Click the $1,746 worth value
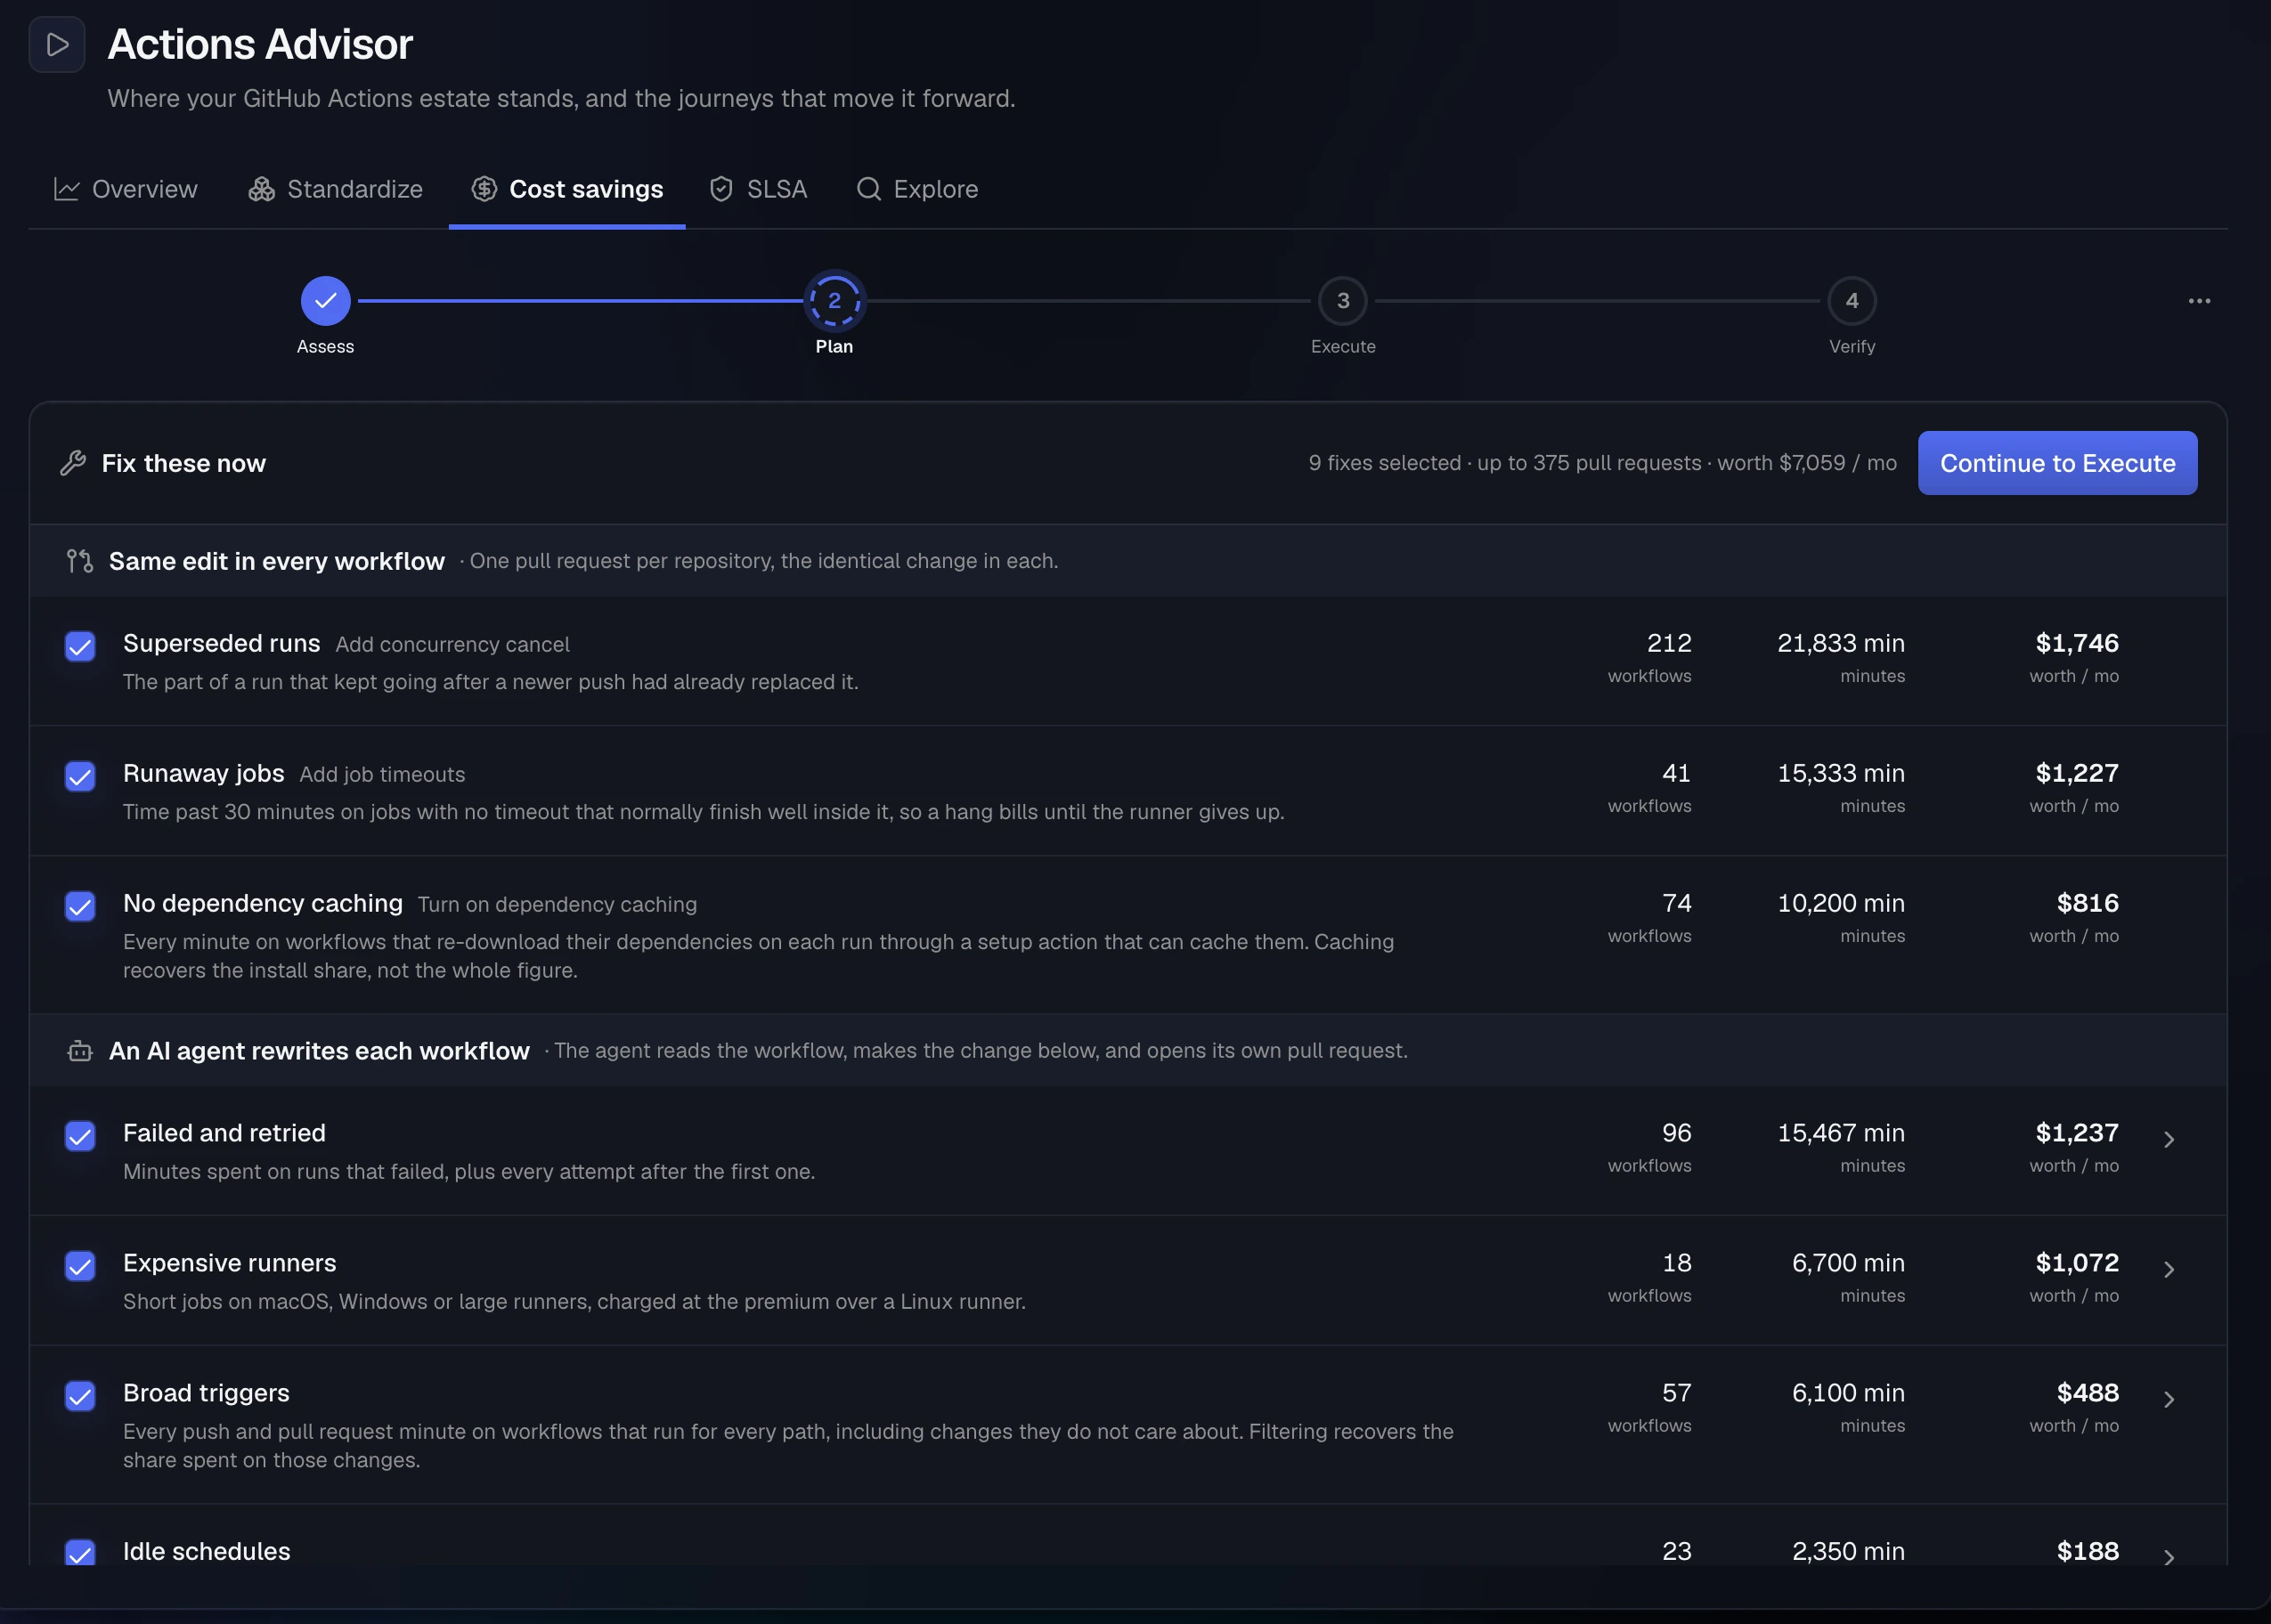2271x1624 pixels. [x=2077, y=643]
